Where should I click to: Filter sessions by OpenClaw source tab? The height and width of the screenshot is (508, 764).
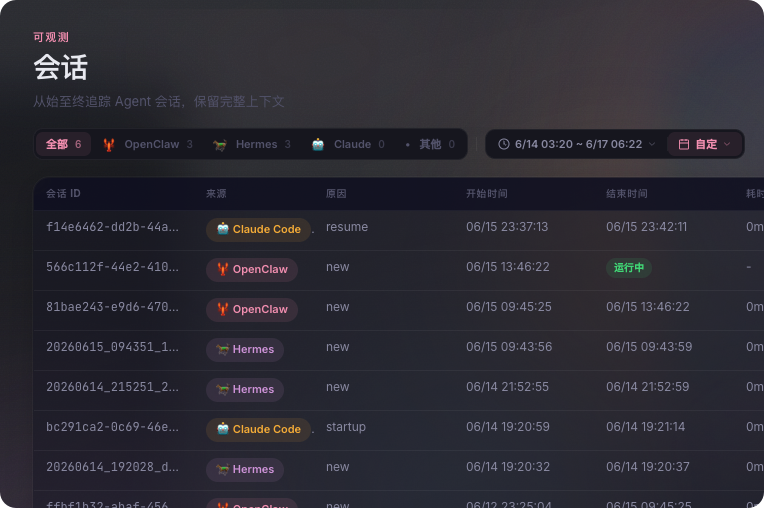tap(148, 144)
